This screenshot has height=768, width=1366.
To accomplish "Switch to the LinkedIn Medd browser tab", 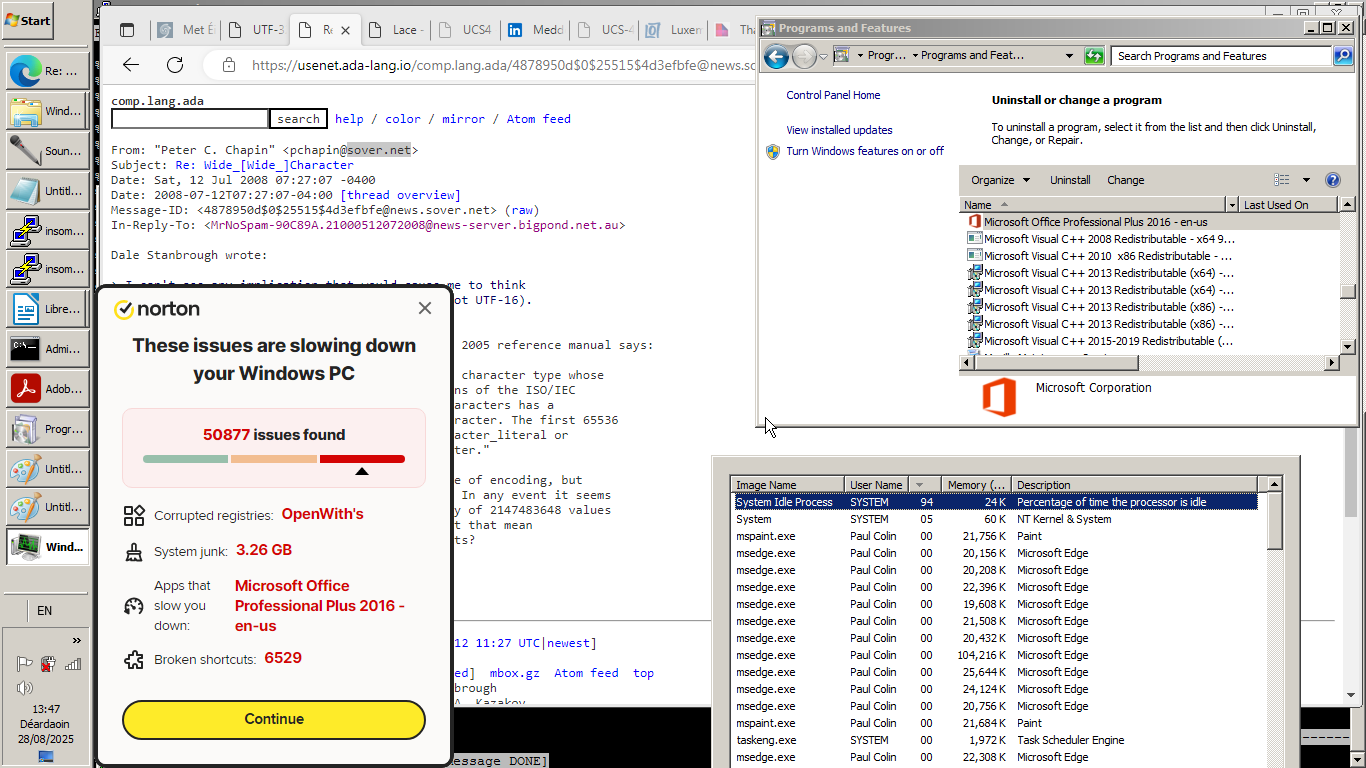I will (x=534, y=30).
